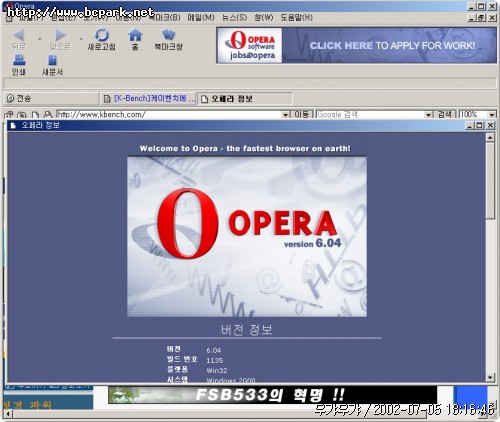Screen dimensions: 500x422
Task: Create a new document (새문서)
Action: click(x=52, y=65)
